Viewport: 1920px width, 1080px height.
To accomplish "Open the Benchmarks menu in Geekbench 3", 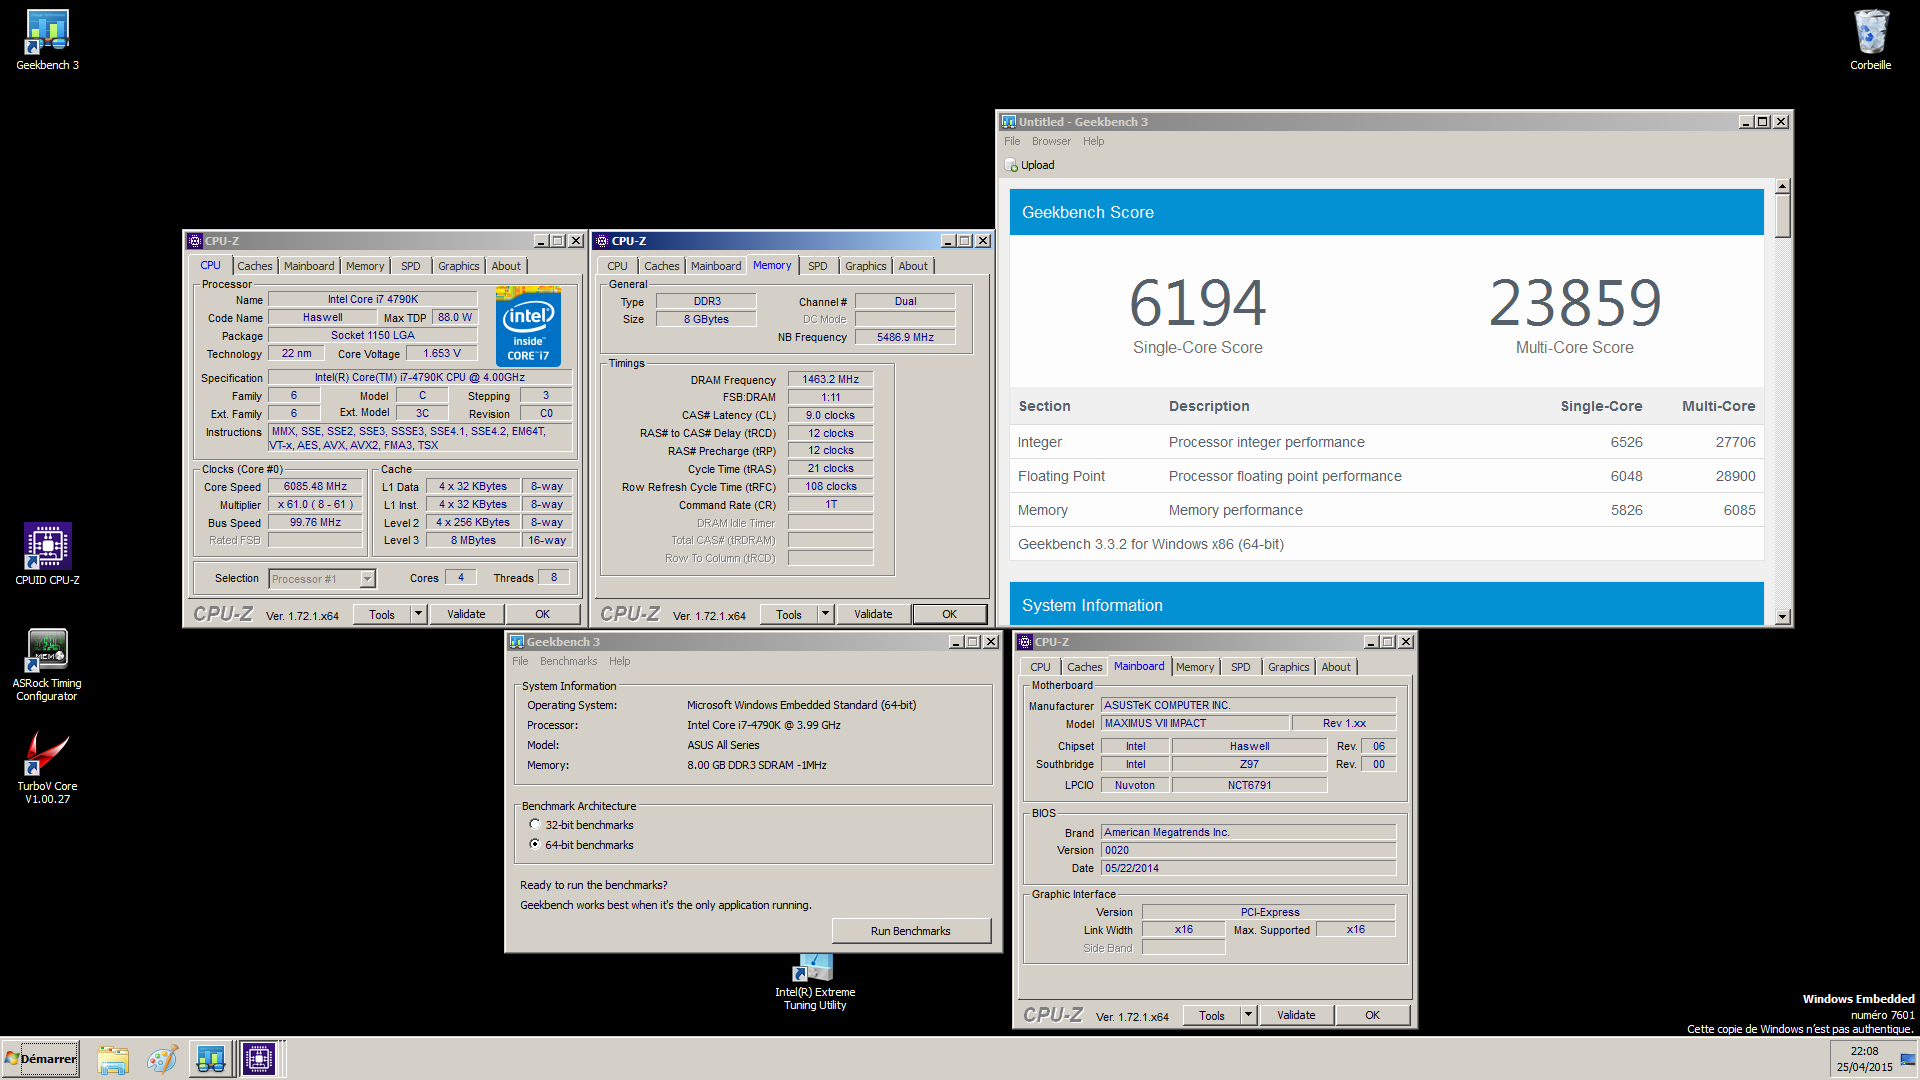I will (x=568, y=661).
